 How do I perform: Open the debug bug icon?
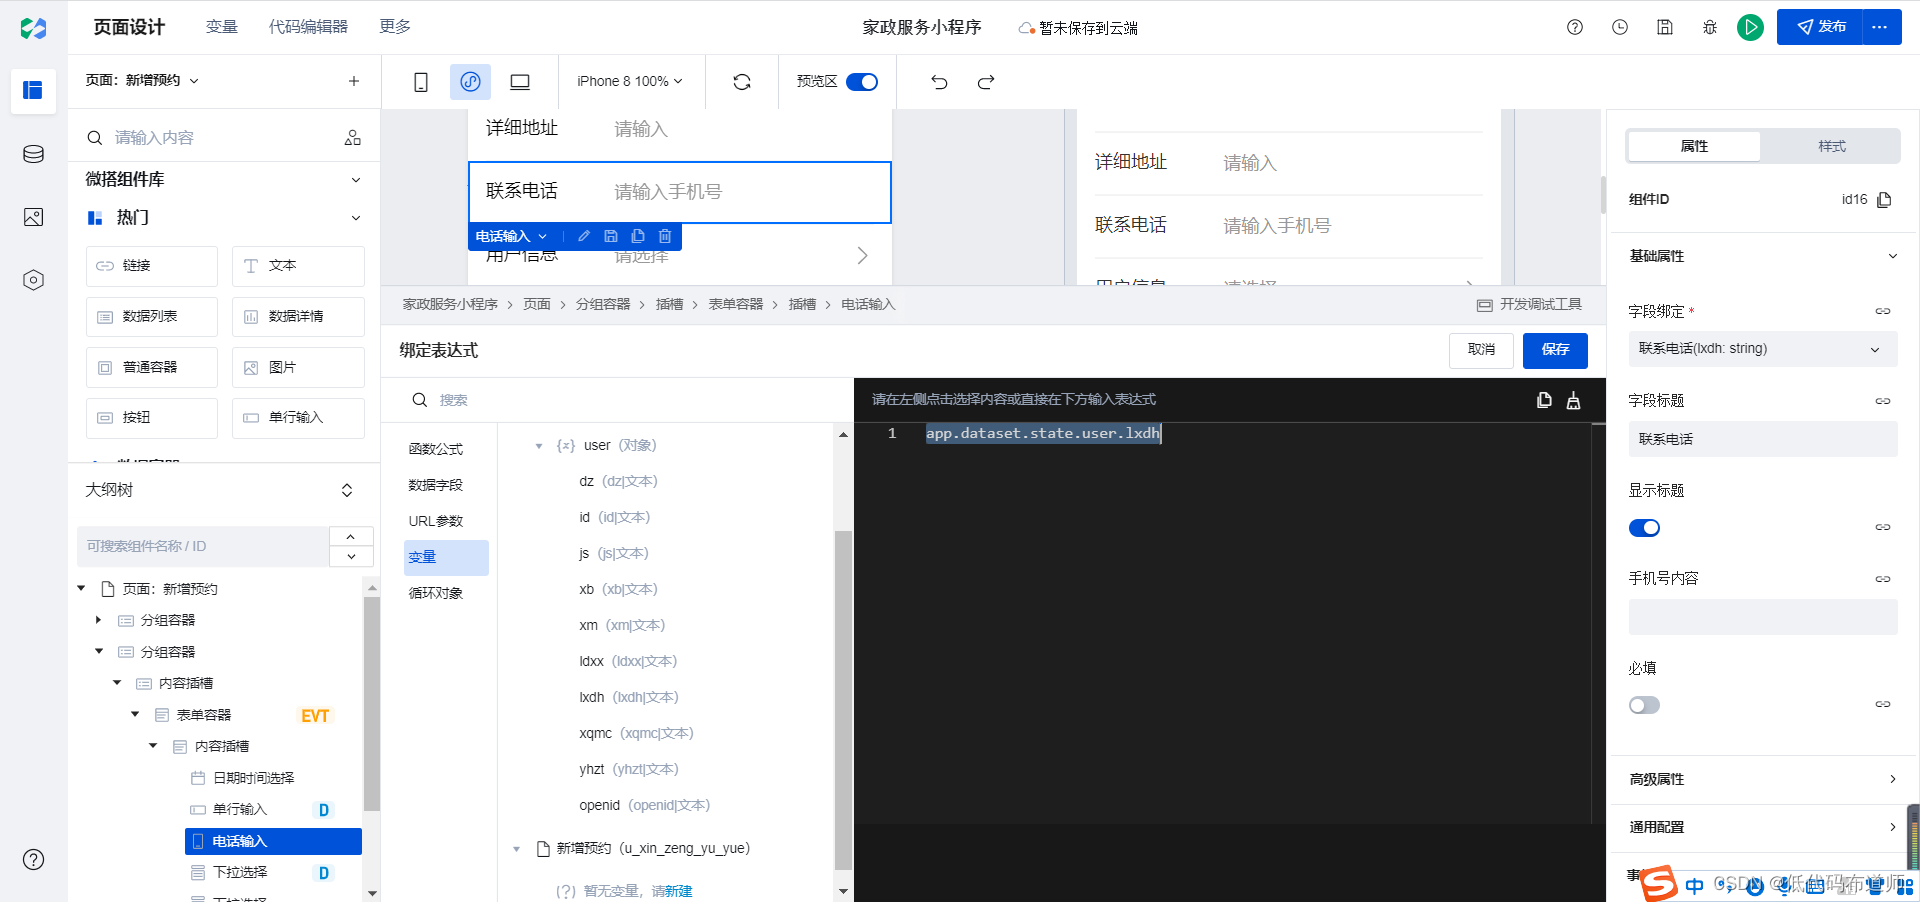1710,28
